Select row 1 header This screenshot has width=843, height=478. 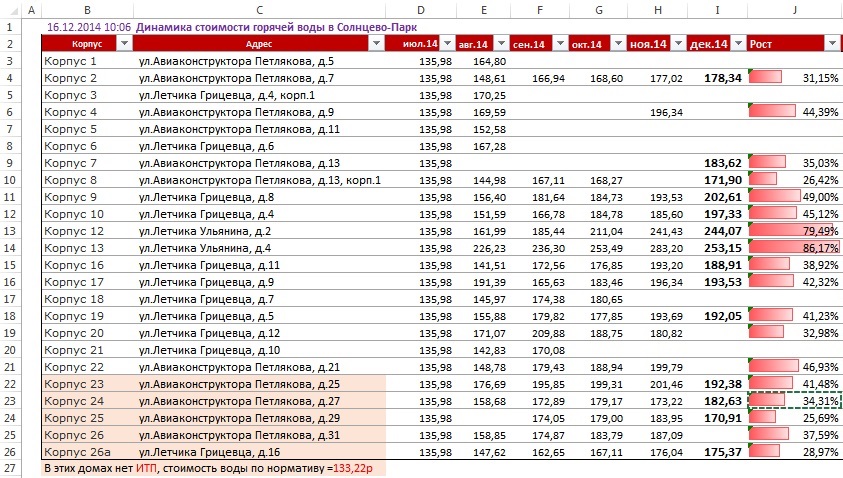coord(10,27)
